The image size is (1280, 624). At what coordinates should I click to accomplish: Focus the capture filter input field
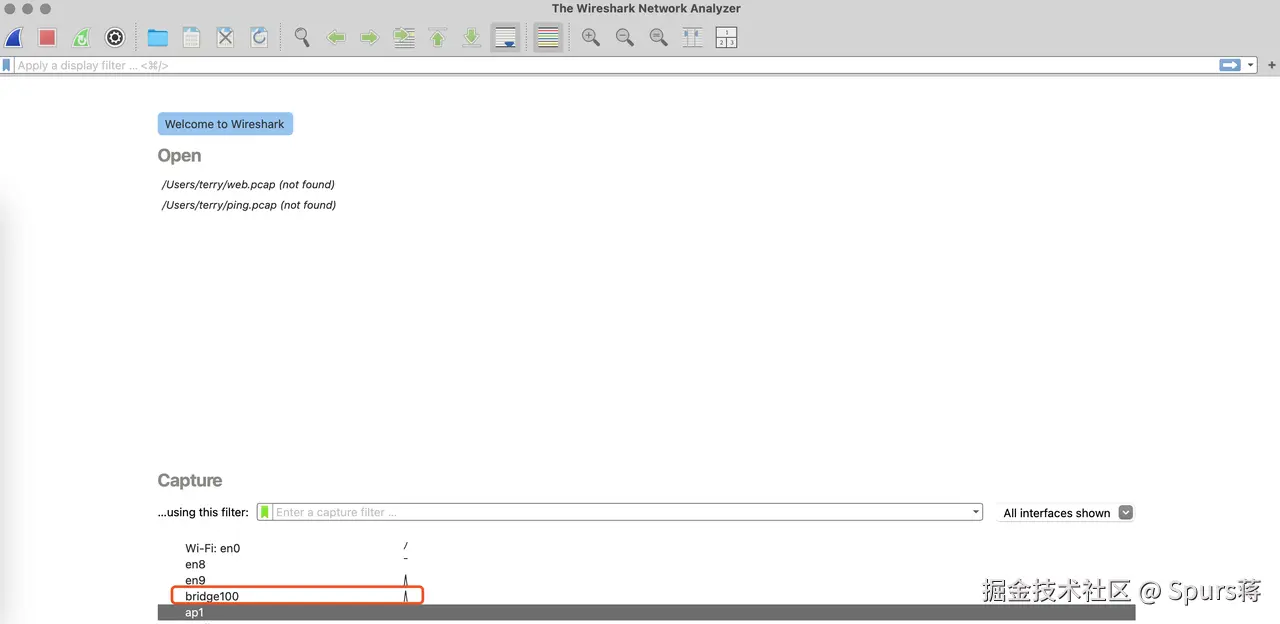coord(621,512)
